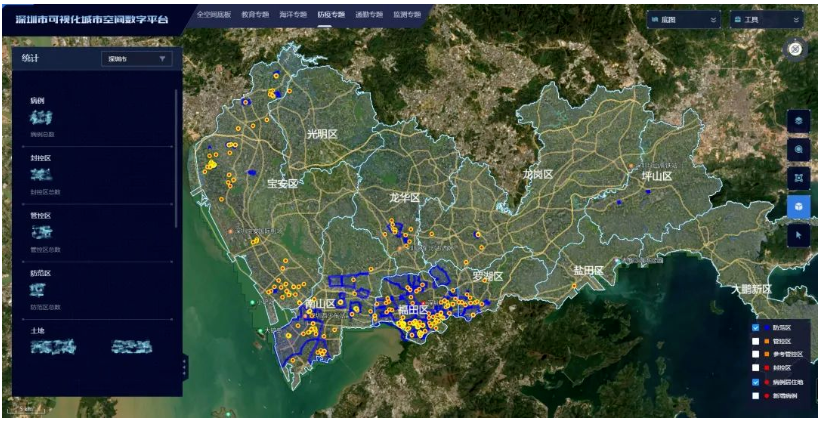Open the 深圳市 region dropdown
The height and width of the screenshot is (422, 819).
click(x=137, y=58)
